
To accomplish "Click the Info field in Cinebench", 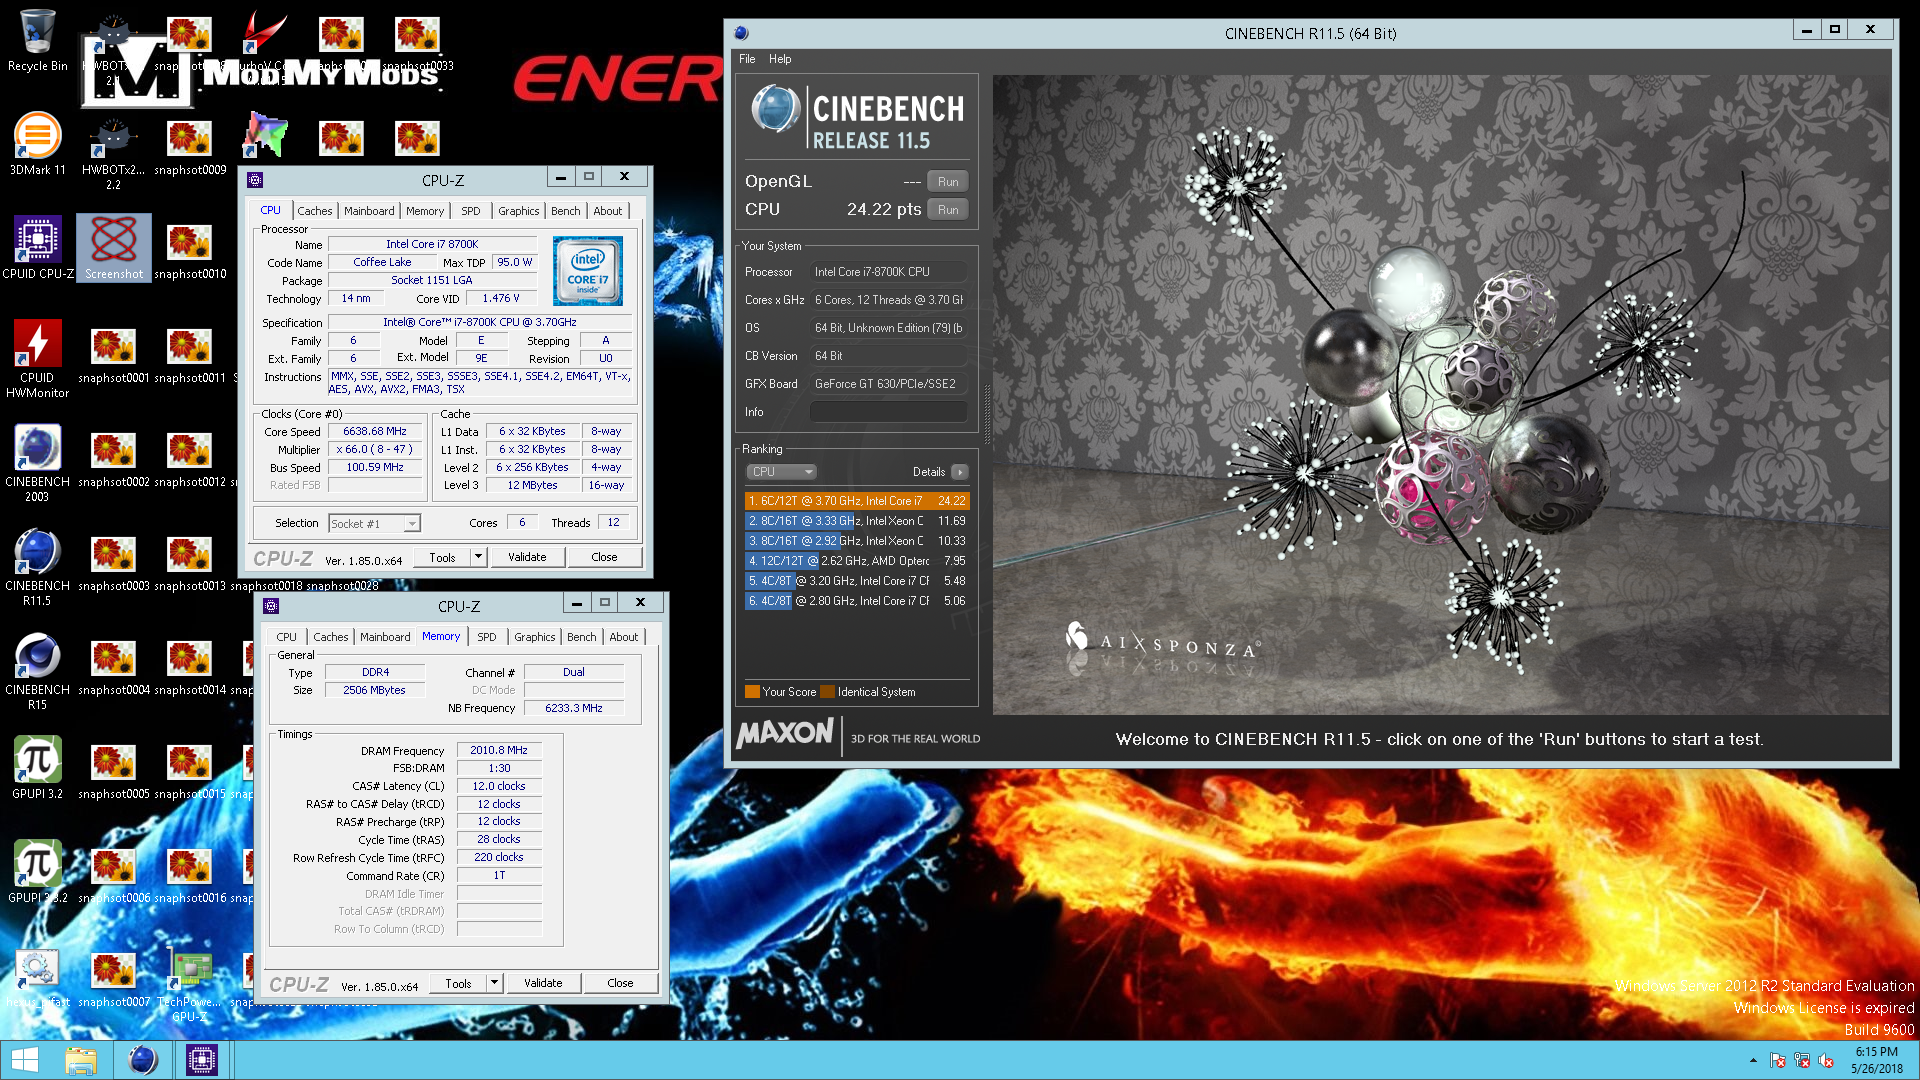I will [888, 412].
